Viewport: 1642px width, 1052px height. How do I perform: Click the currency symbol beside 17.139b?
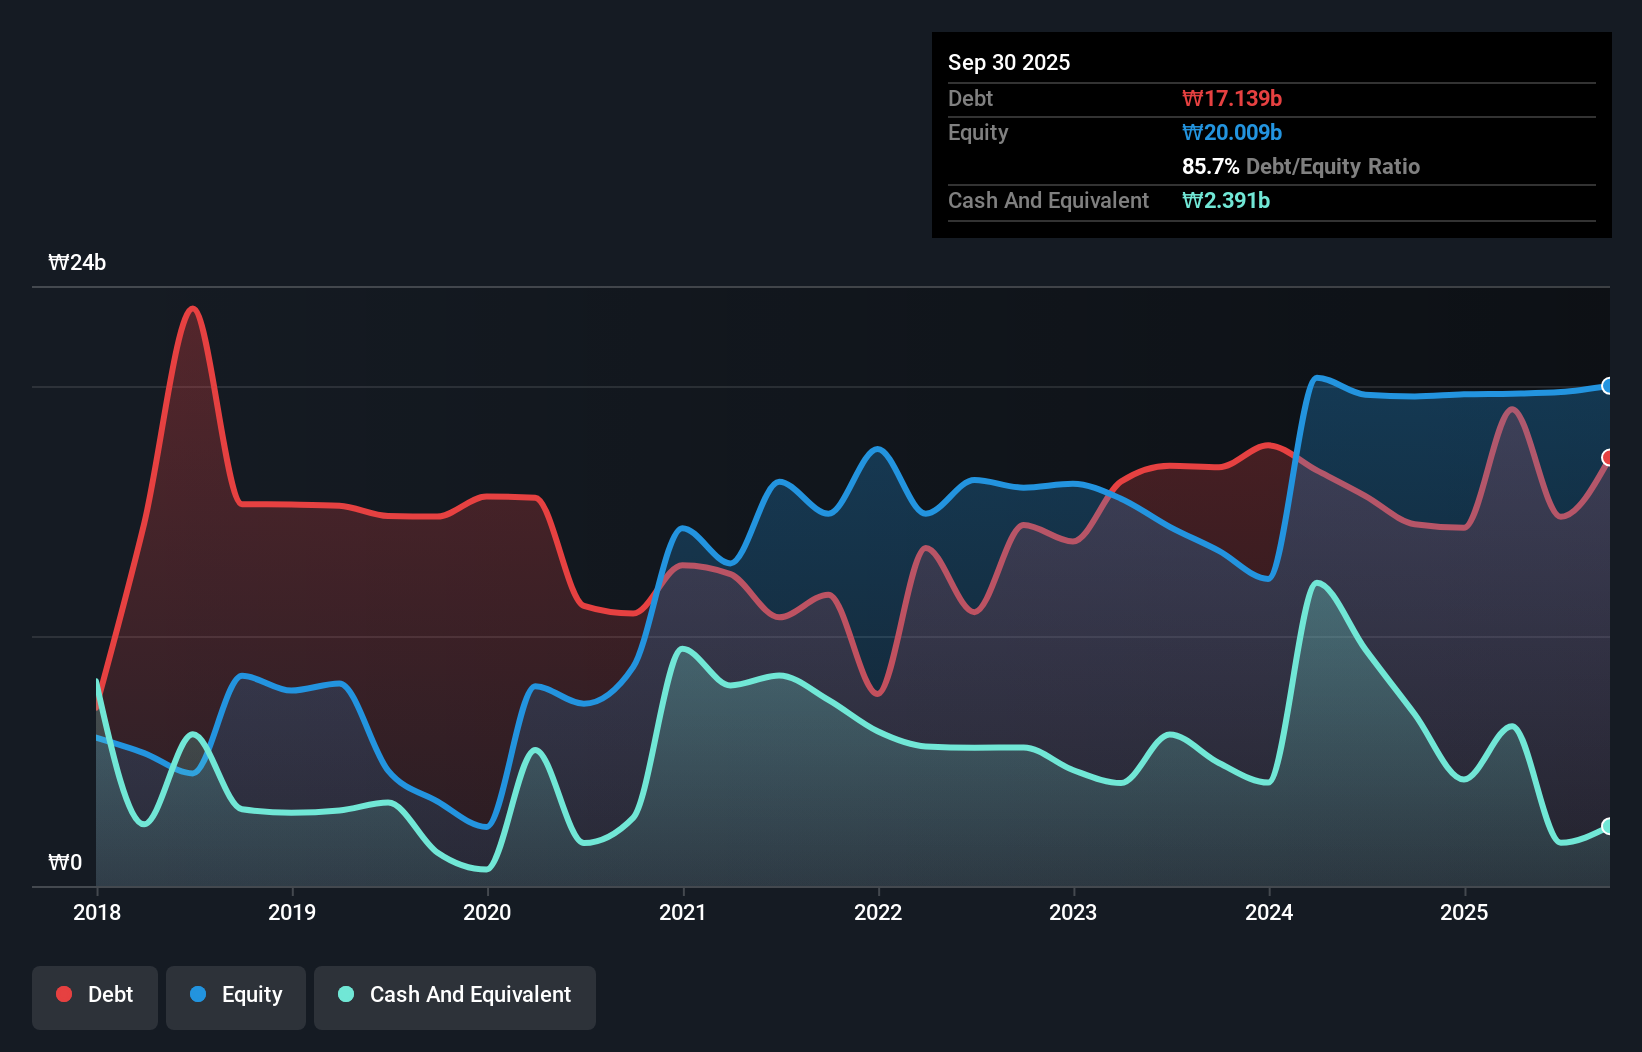pos(1190,98)
